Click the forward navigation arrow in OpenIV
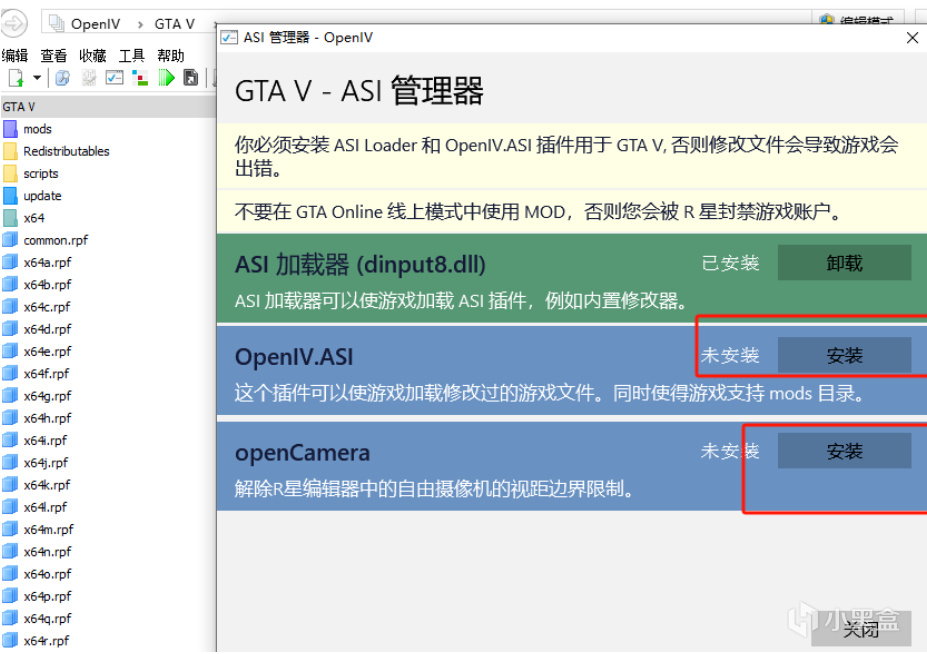Viewport: 927px width, 654px height. pyautogui.click(x=13, y=23)
